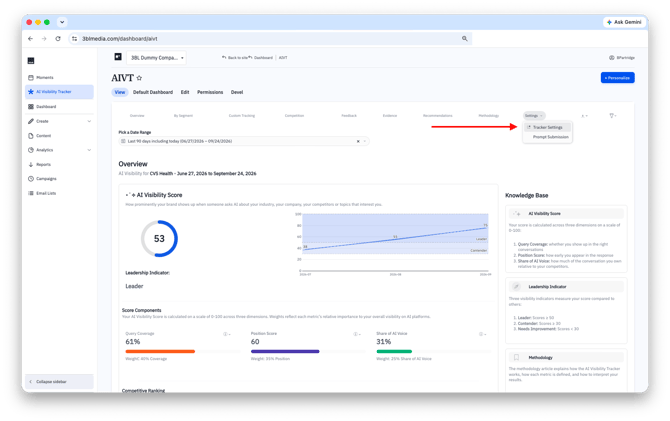Collapse the sidebar
This screenshot has width=670, height=421.
click(59, 382)
